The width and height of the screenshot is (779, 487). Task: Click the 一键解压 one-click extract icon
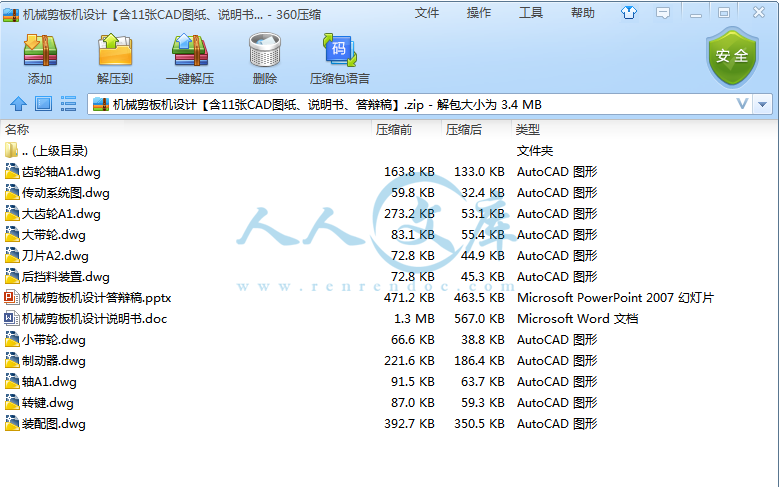click(x=190, y=50)
